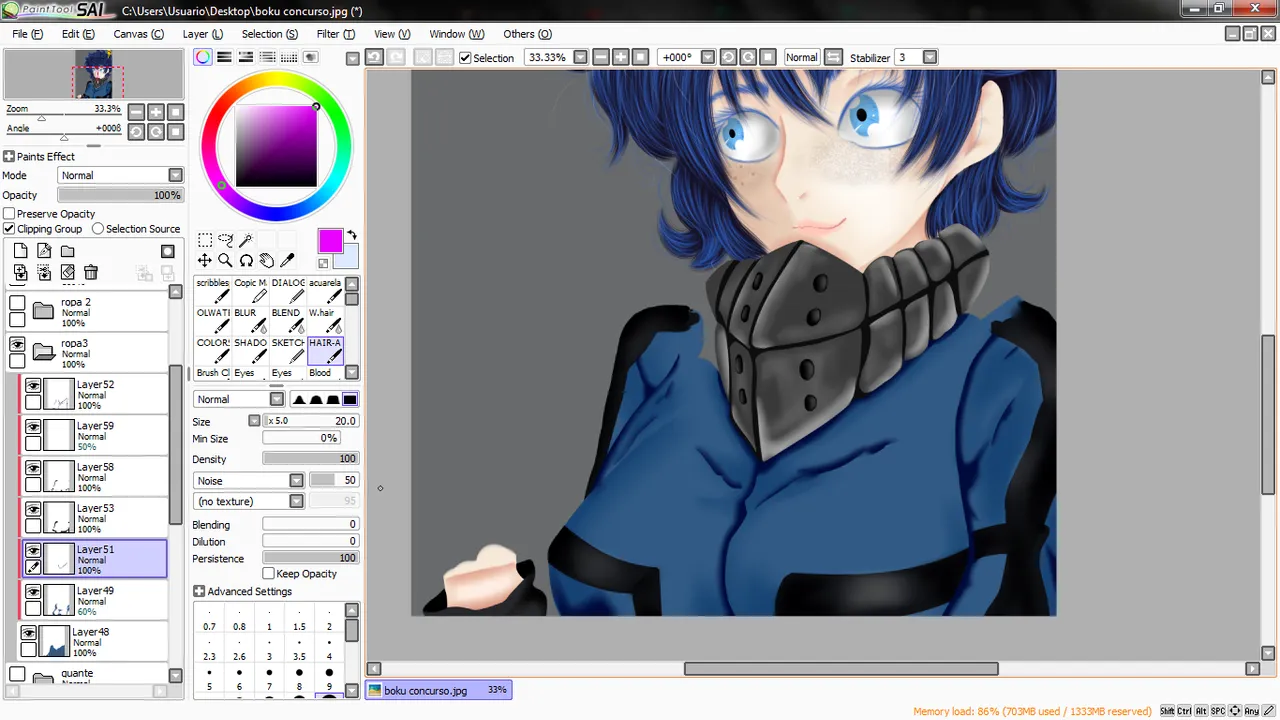Open the canvas zoom percentage dropdown
This screenshot has height=720, width=1280.
point(580,57)
